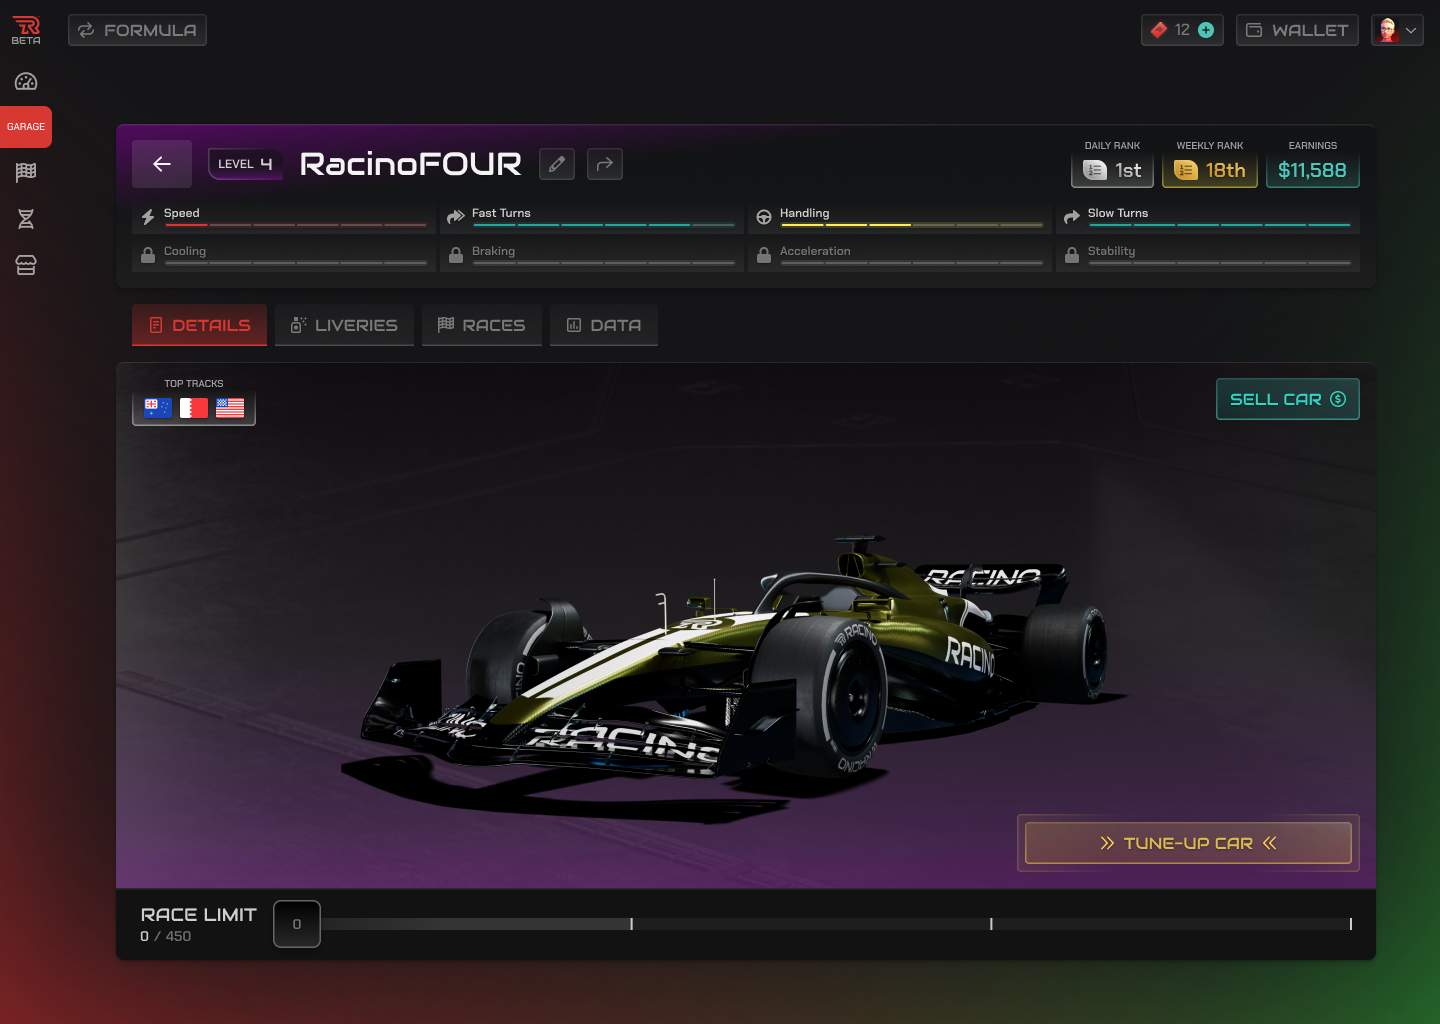Click the pencil icon to rename car
The height and width of the screenshot is (1024, 1440).
click(557, 164)
